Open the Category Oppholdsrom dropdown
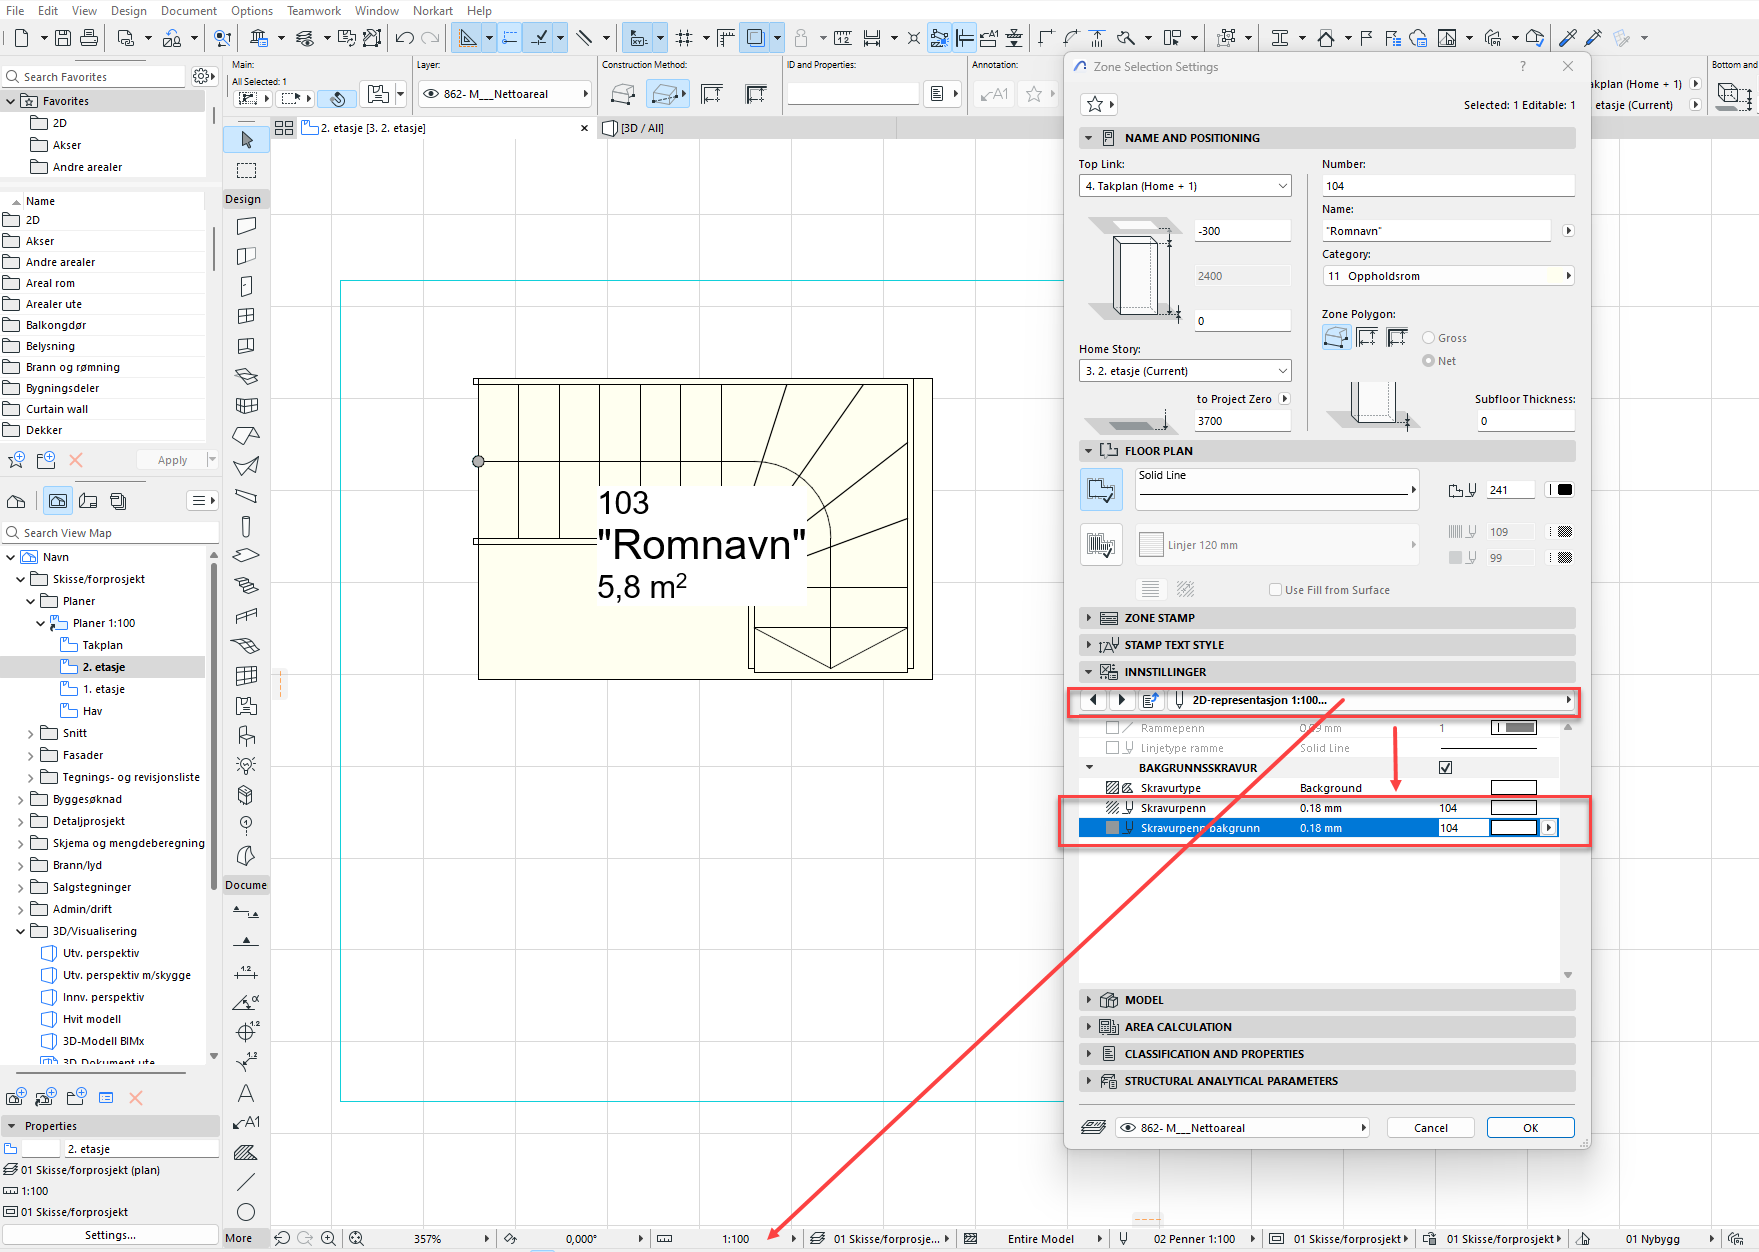The image size is (1759, 1252). pos(1447,276)
